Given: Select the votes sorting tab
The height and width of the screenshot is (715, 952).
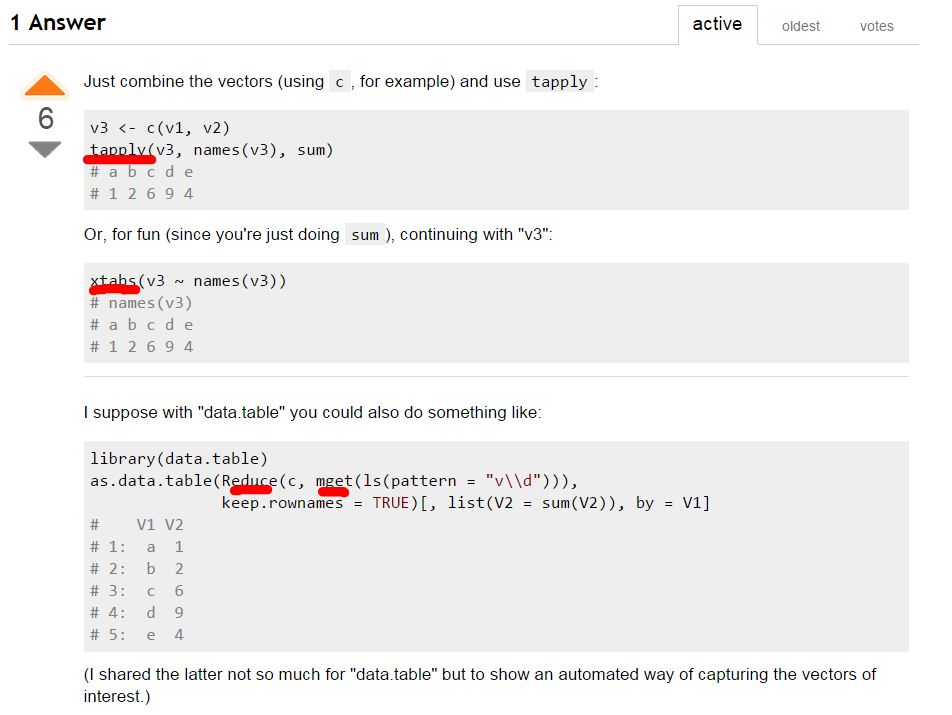Looking at the screenshot, I should (877, 26).
